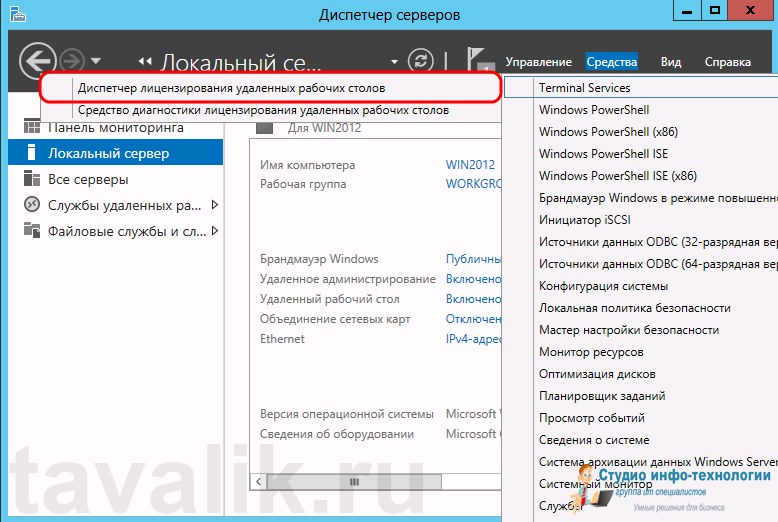Open the Управление menu
Image resolution: width=778 pixels, height=522 pixels.
tap(538, 62)
